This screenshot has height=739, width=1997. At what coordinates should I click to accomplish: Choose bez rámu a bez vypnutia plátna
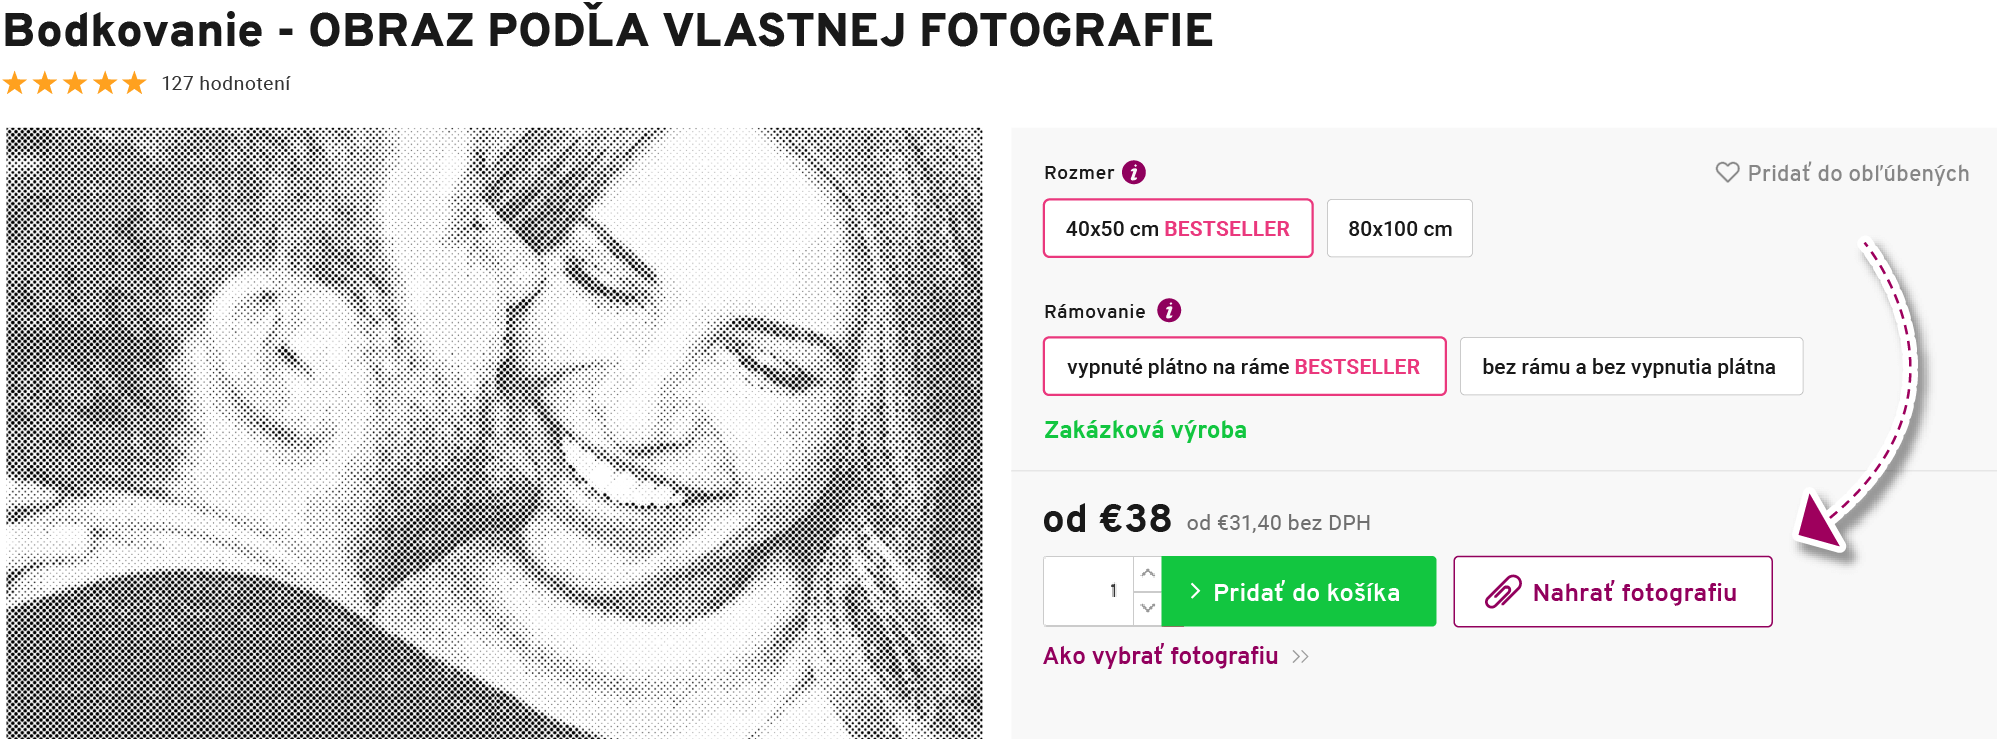coord(1631,366)
